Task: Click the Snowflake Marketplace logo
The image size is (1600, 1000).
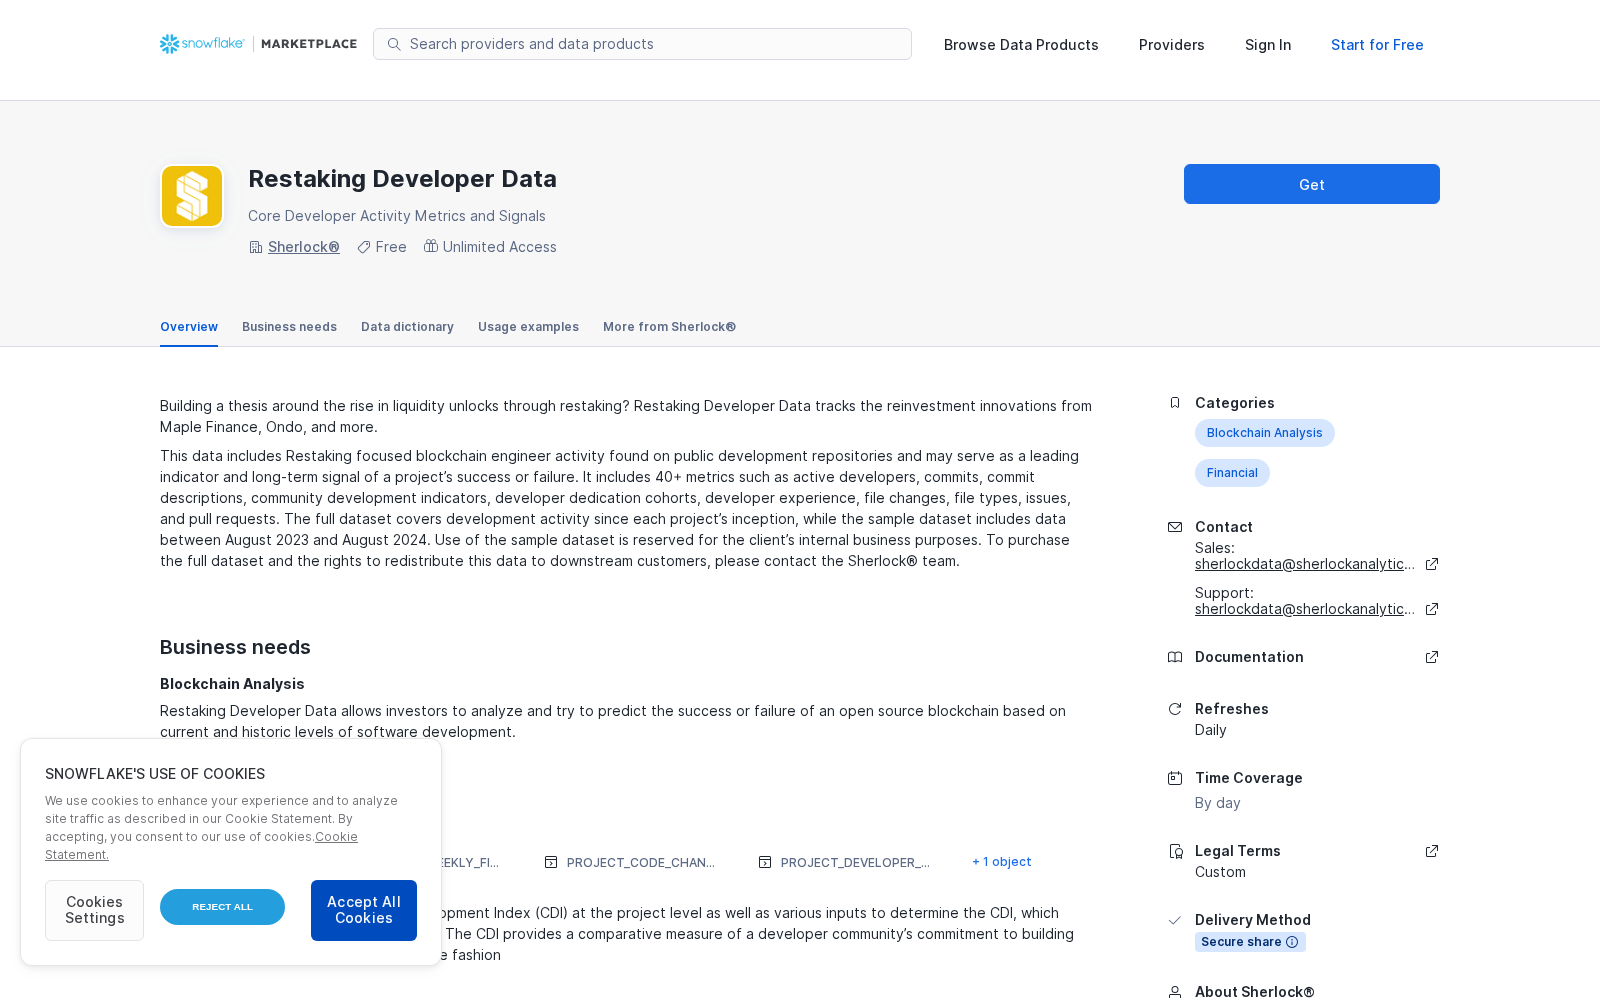Action: (258, 44)
